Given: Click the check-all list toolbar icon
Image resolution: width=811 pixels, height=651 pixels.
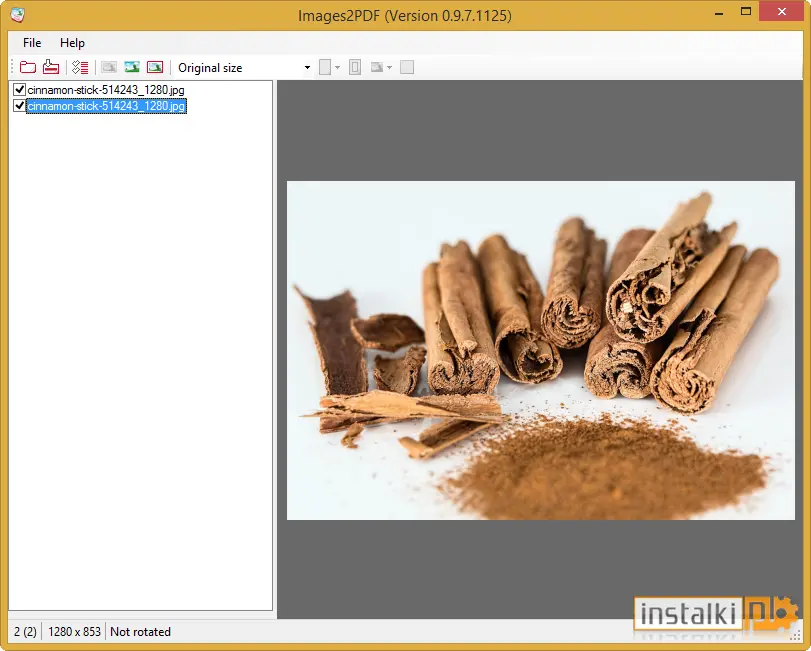Looking at the screenshot, I should (x=80, y=67).
